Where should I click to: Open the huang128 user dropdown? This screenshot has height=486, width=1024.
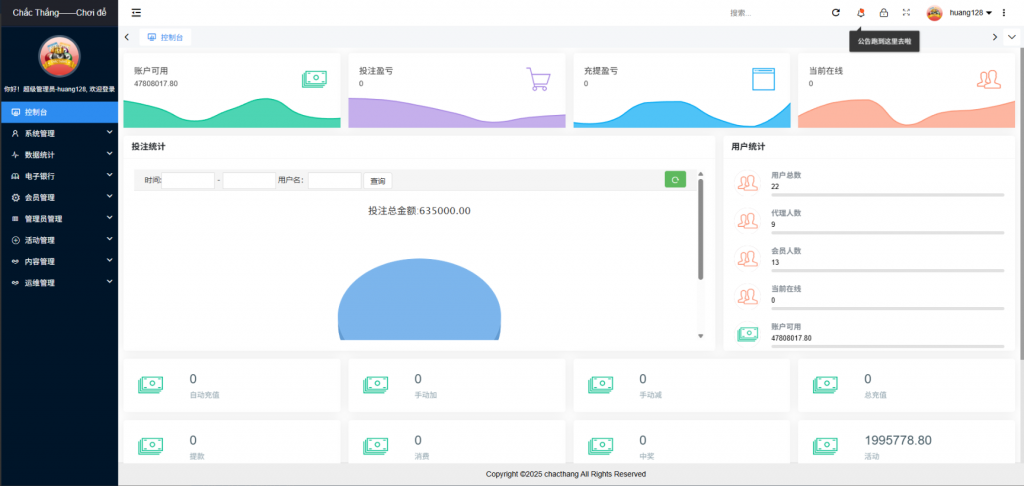pos(974,12)
